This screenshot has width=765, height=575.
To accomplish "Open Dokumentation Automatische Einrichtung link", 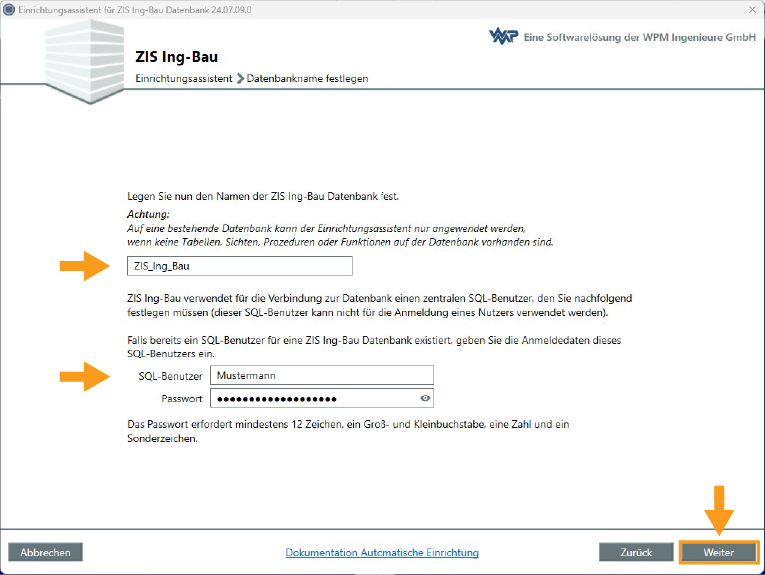I will click(382, 552).
